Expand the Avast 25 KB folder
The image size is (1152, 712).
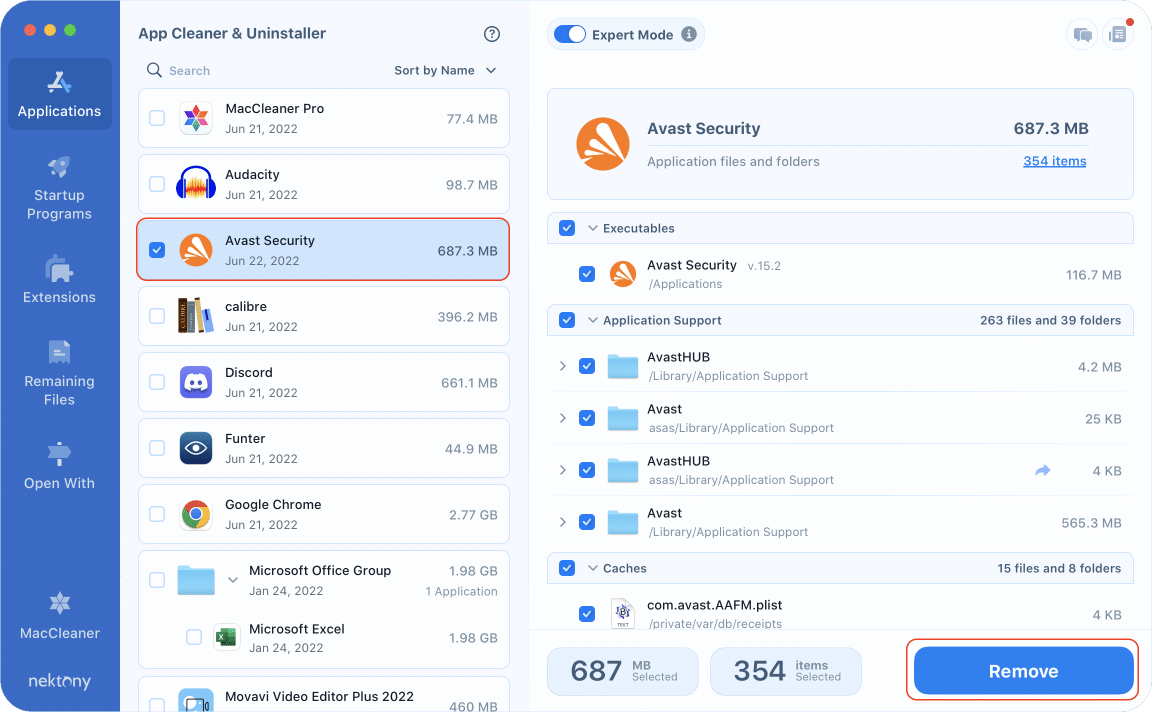tap(563, 418)
